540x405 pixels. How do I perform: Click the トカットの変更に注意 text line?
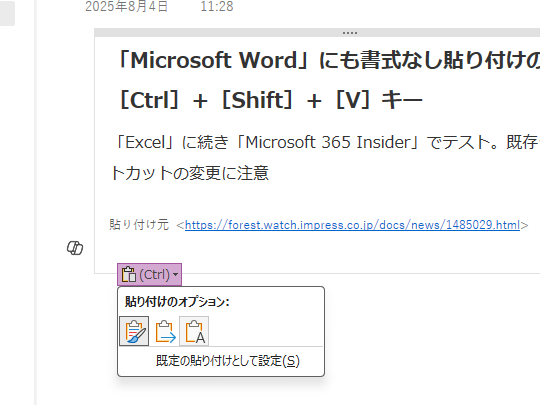(x=190, y=173)
